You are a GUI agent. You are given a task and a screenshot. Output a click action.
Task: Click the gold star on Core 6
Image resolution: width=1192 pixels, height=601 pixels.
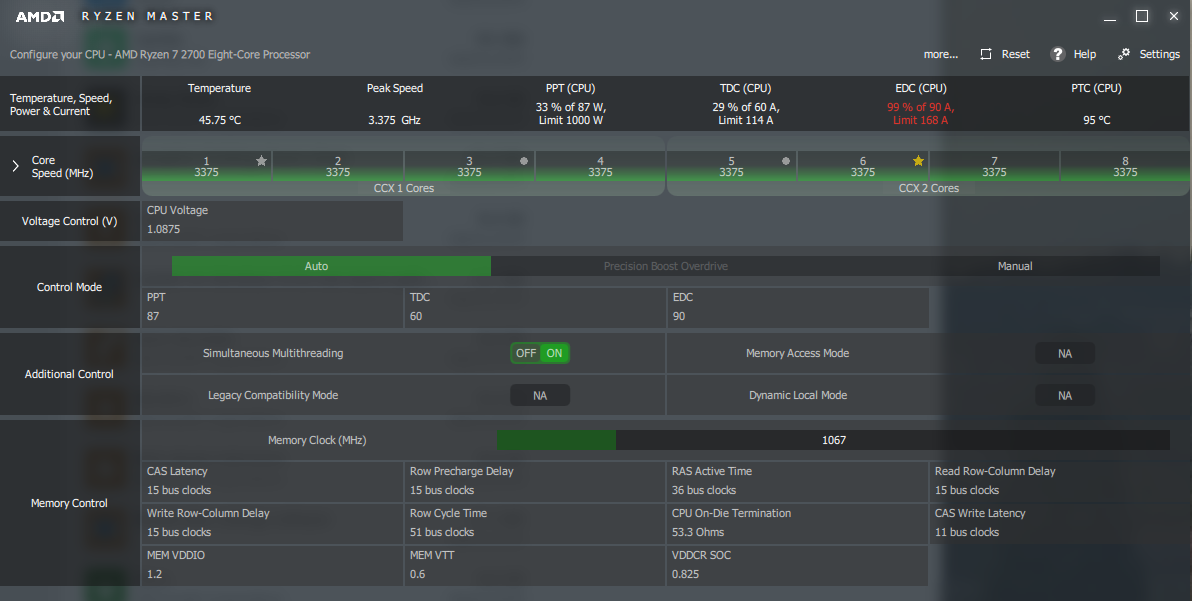tap(918, 160)
